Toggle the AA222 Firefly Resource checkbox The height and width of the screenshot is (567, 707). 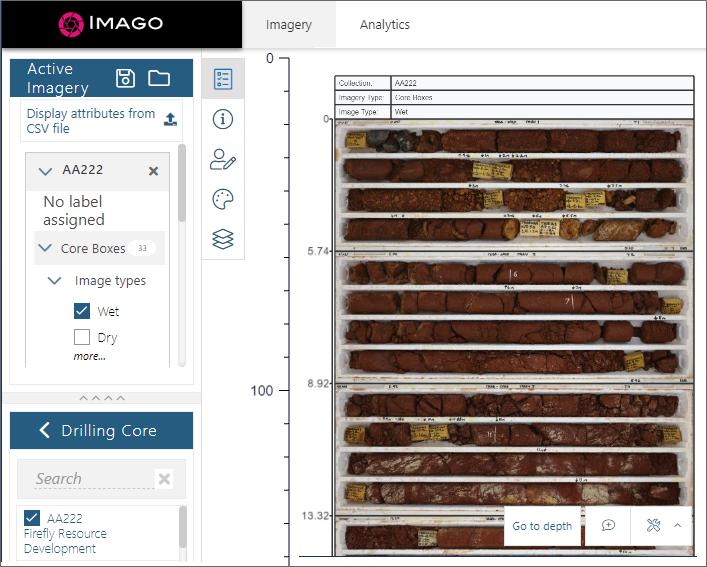click(31, 518)
